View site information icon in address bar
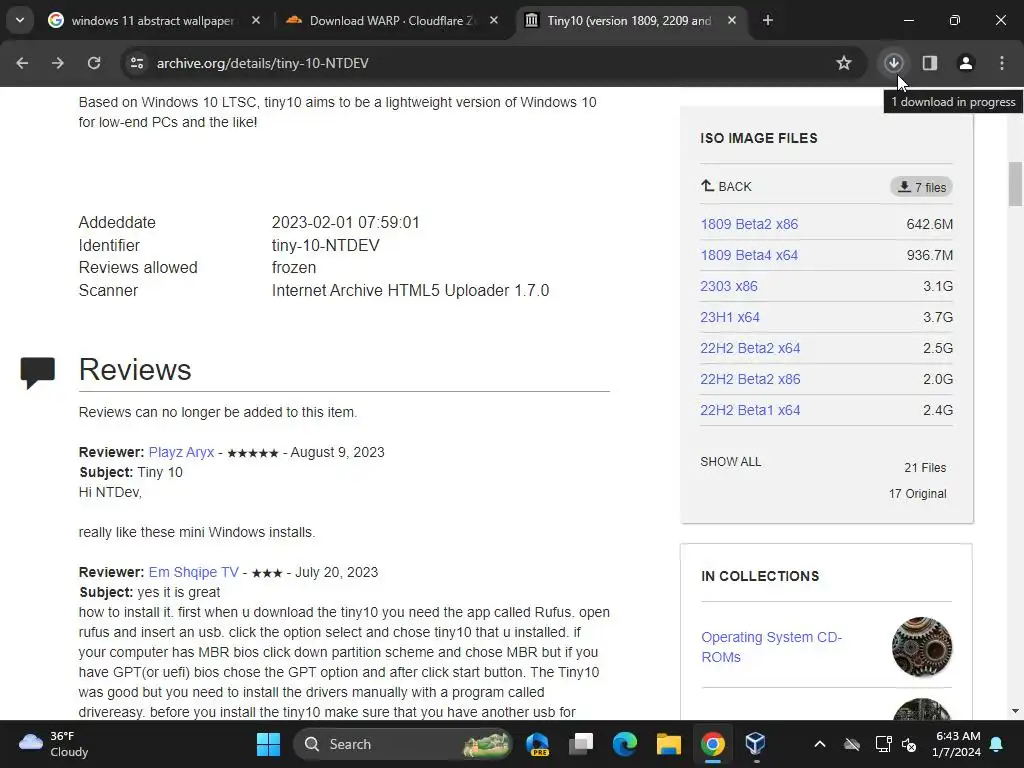Viewport: 1024px width, 768px height. (x=137, y=63)
